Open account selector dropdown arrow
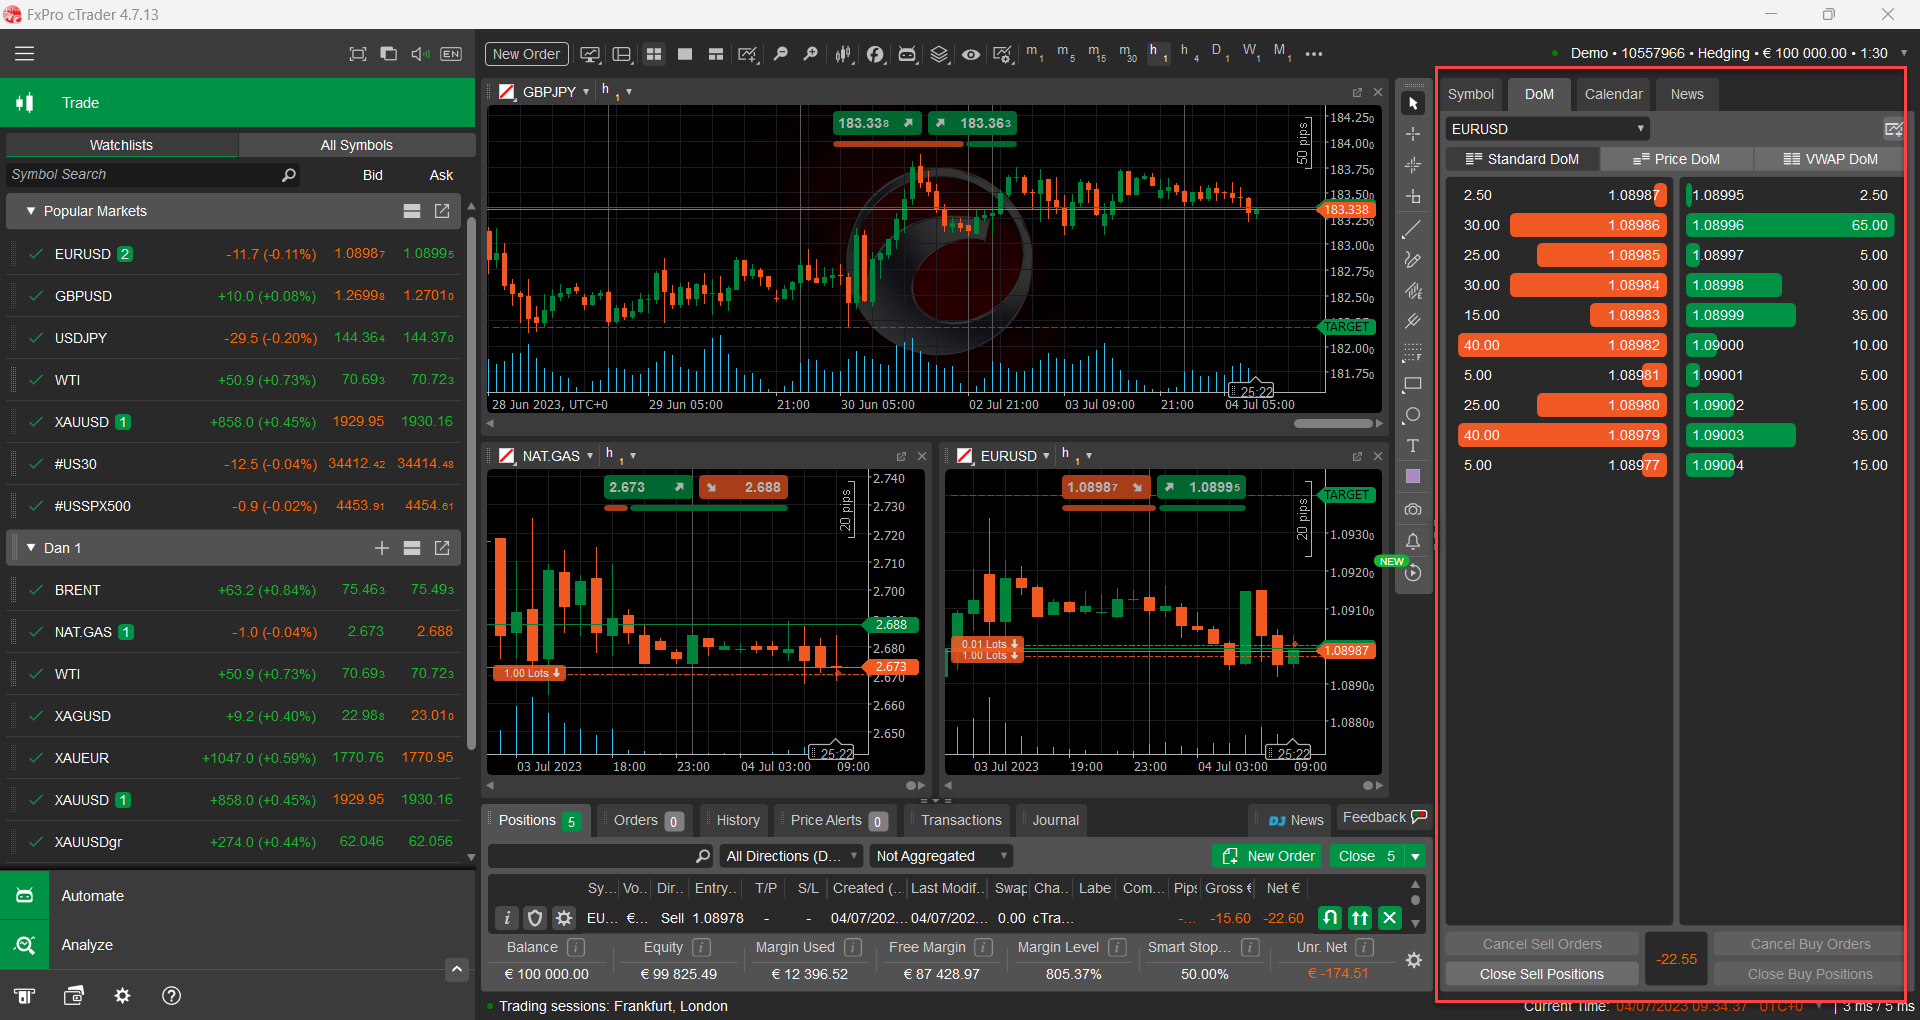 [x=1903, y=53]
